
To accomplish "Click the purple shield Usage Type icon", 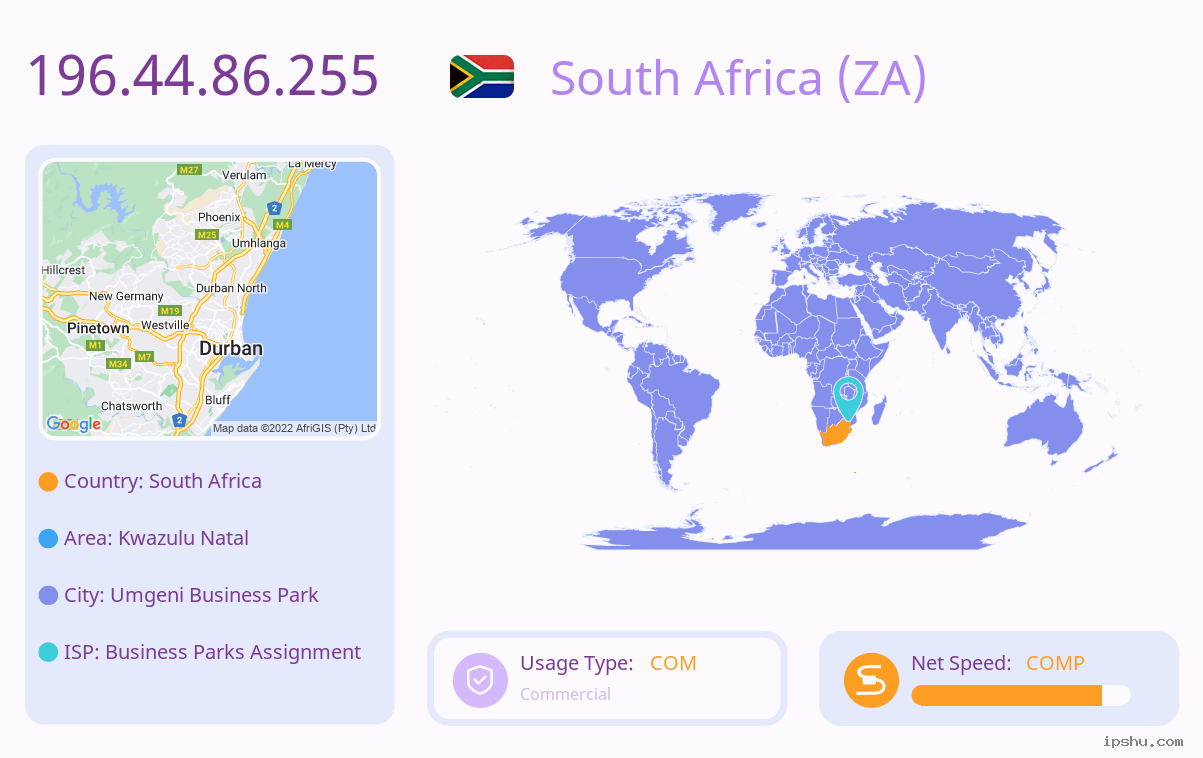I will 480,680.
